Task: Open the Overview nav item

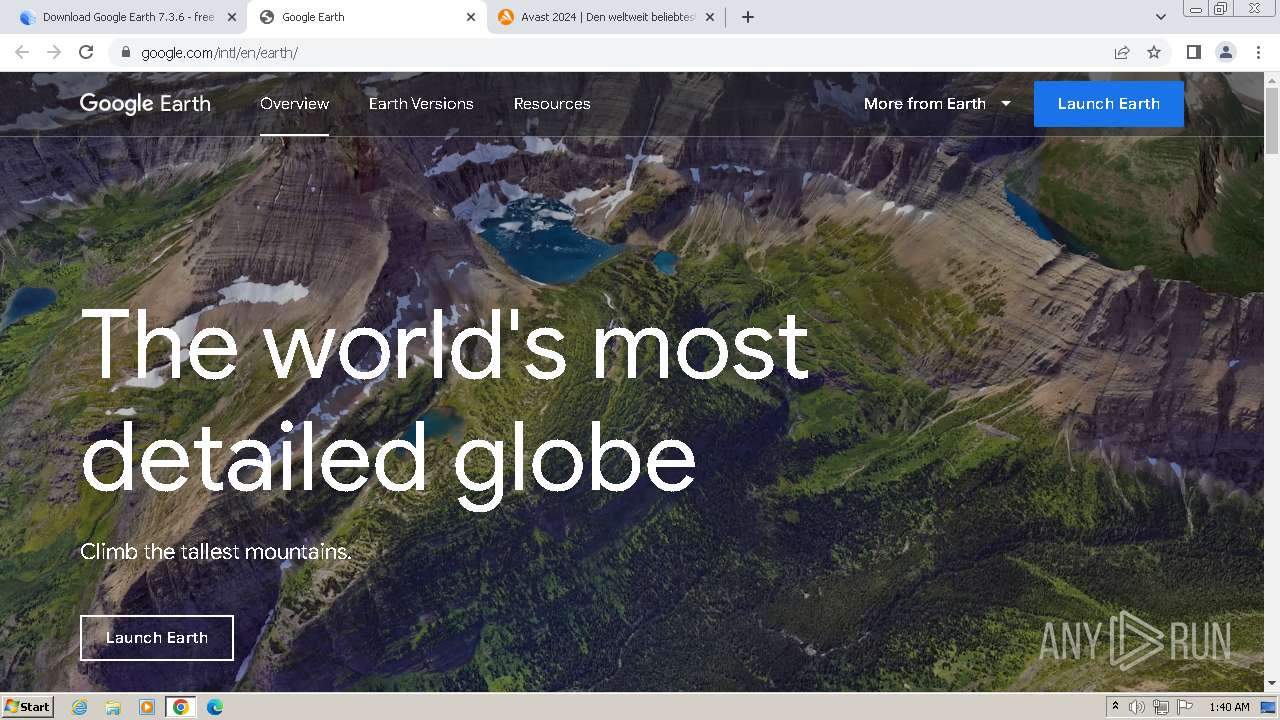Action: [294, 104]
